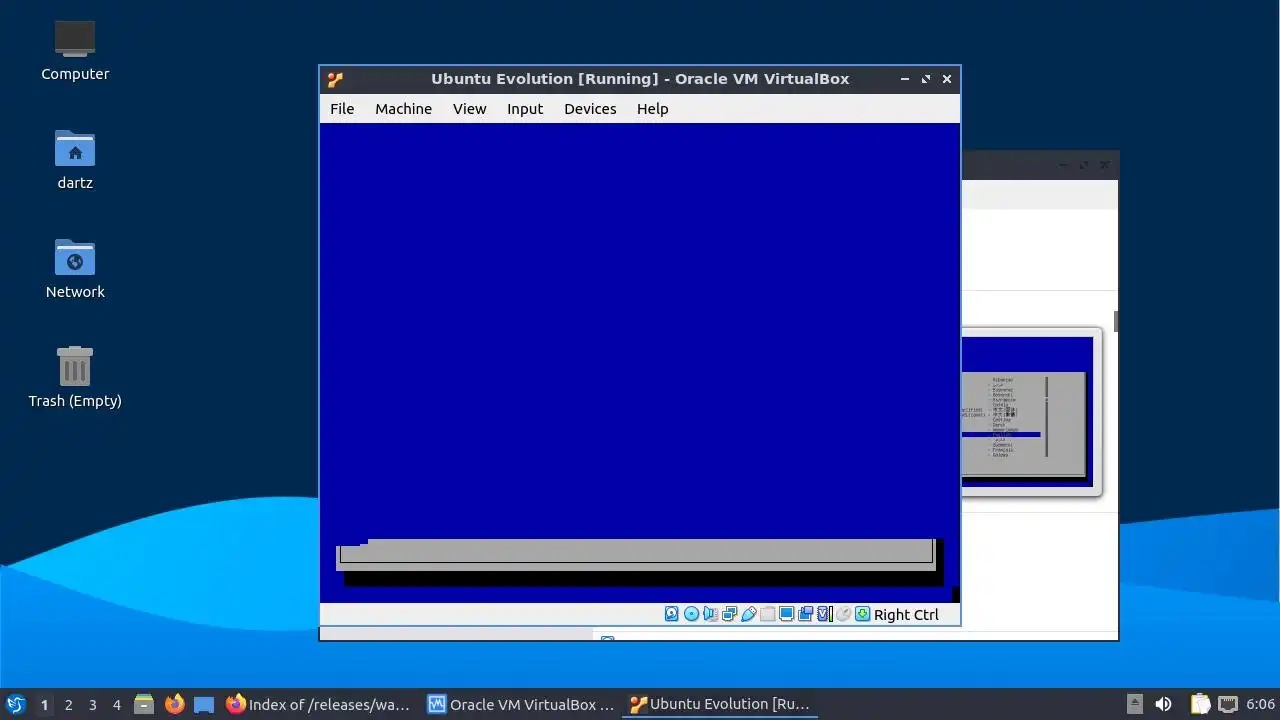Open the File menu in VirtualBox VM window
This screenshot has height=720, width=1280.
click(342, 109)
